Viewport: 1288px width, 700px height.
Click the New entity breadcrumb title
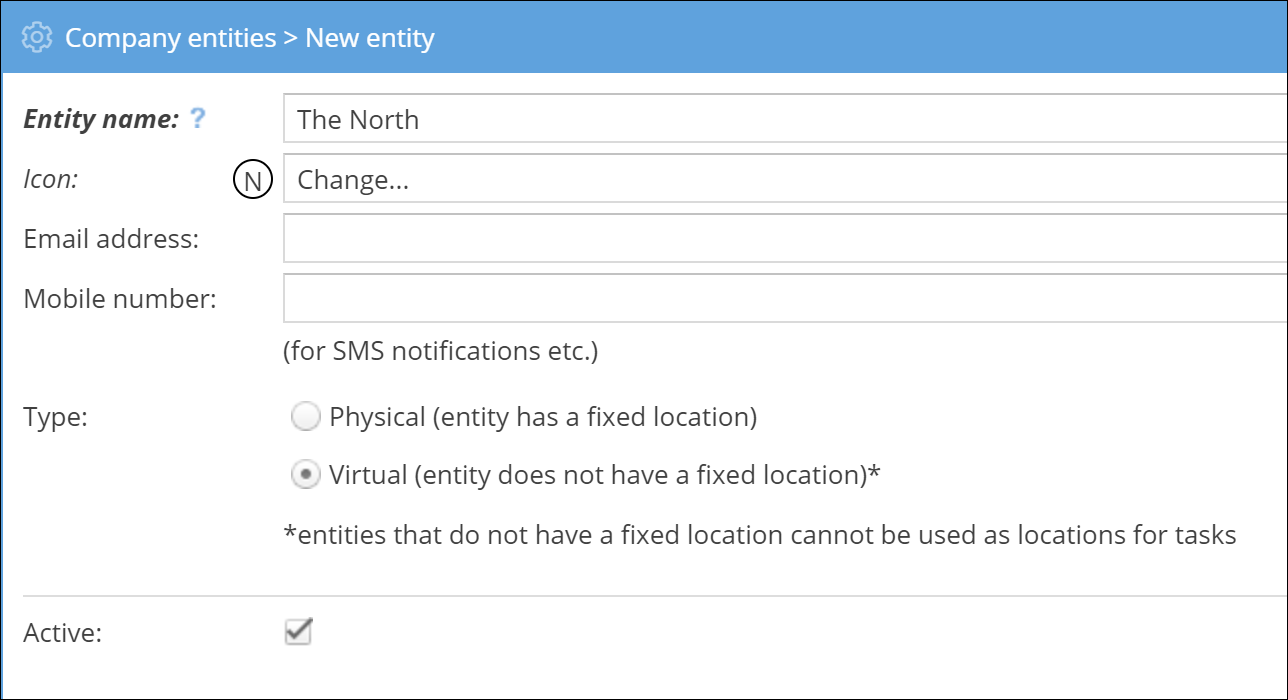(370, 38)
